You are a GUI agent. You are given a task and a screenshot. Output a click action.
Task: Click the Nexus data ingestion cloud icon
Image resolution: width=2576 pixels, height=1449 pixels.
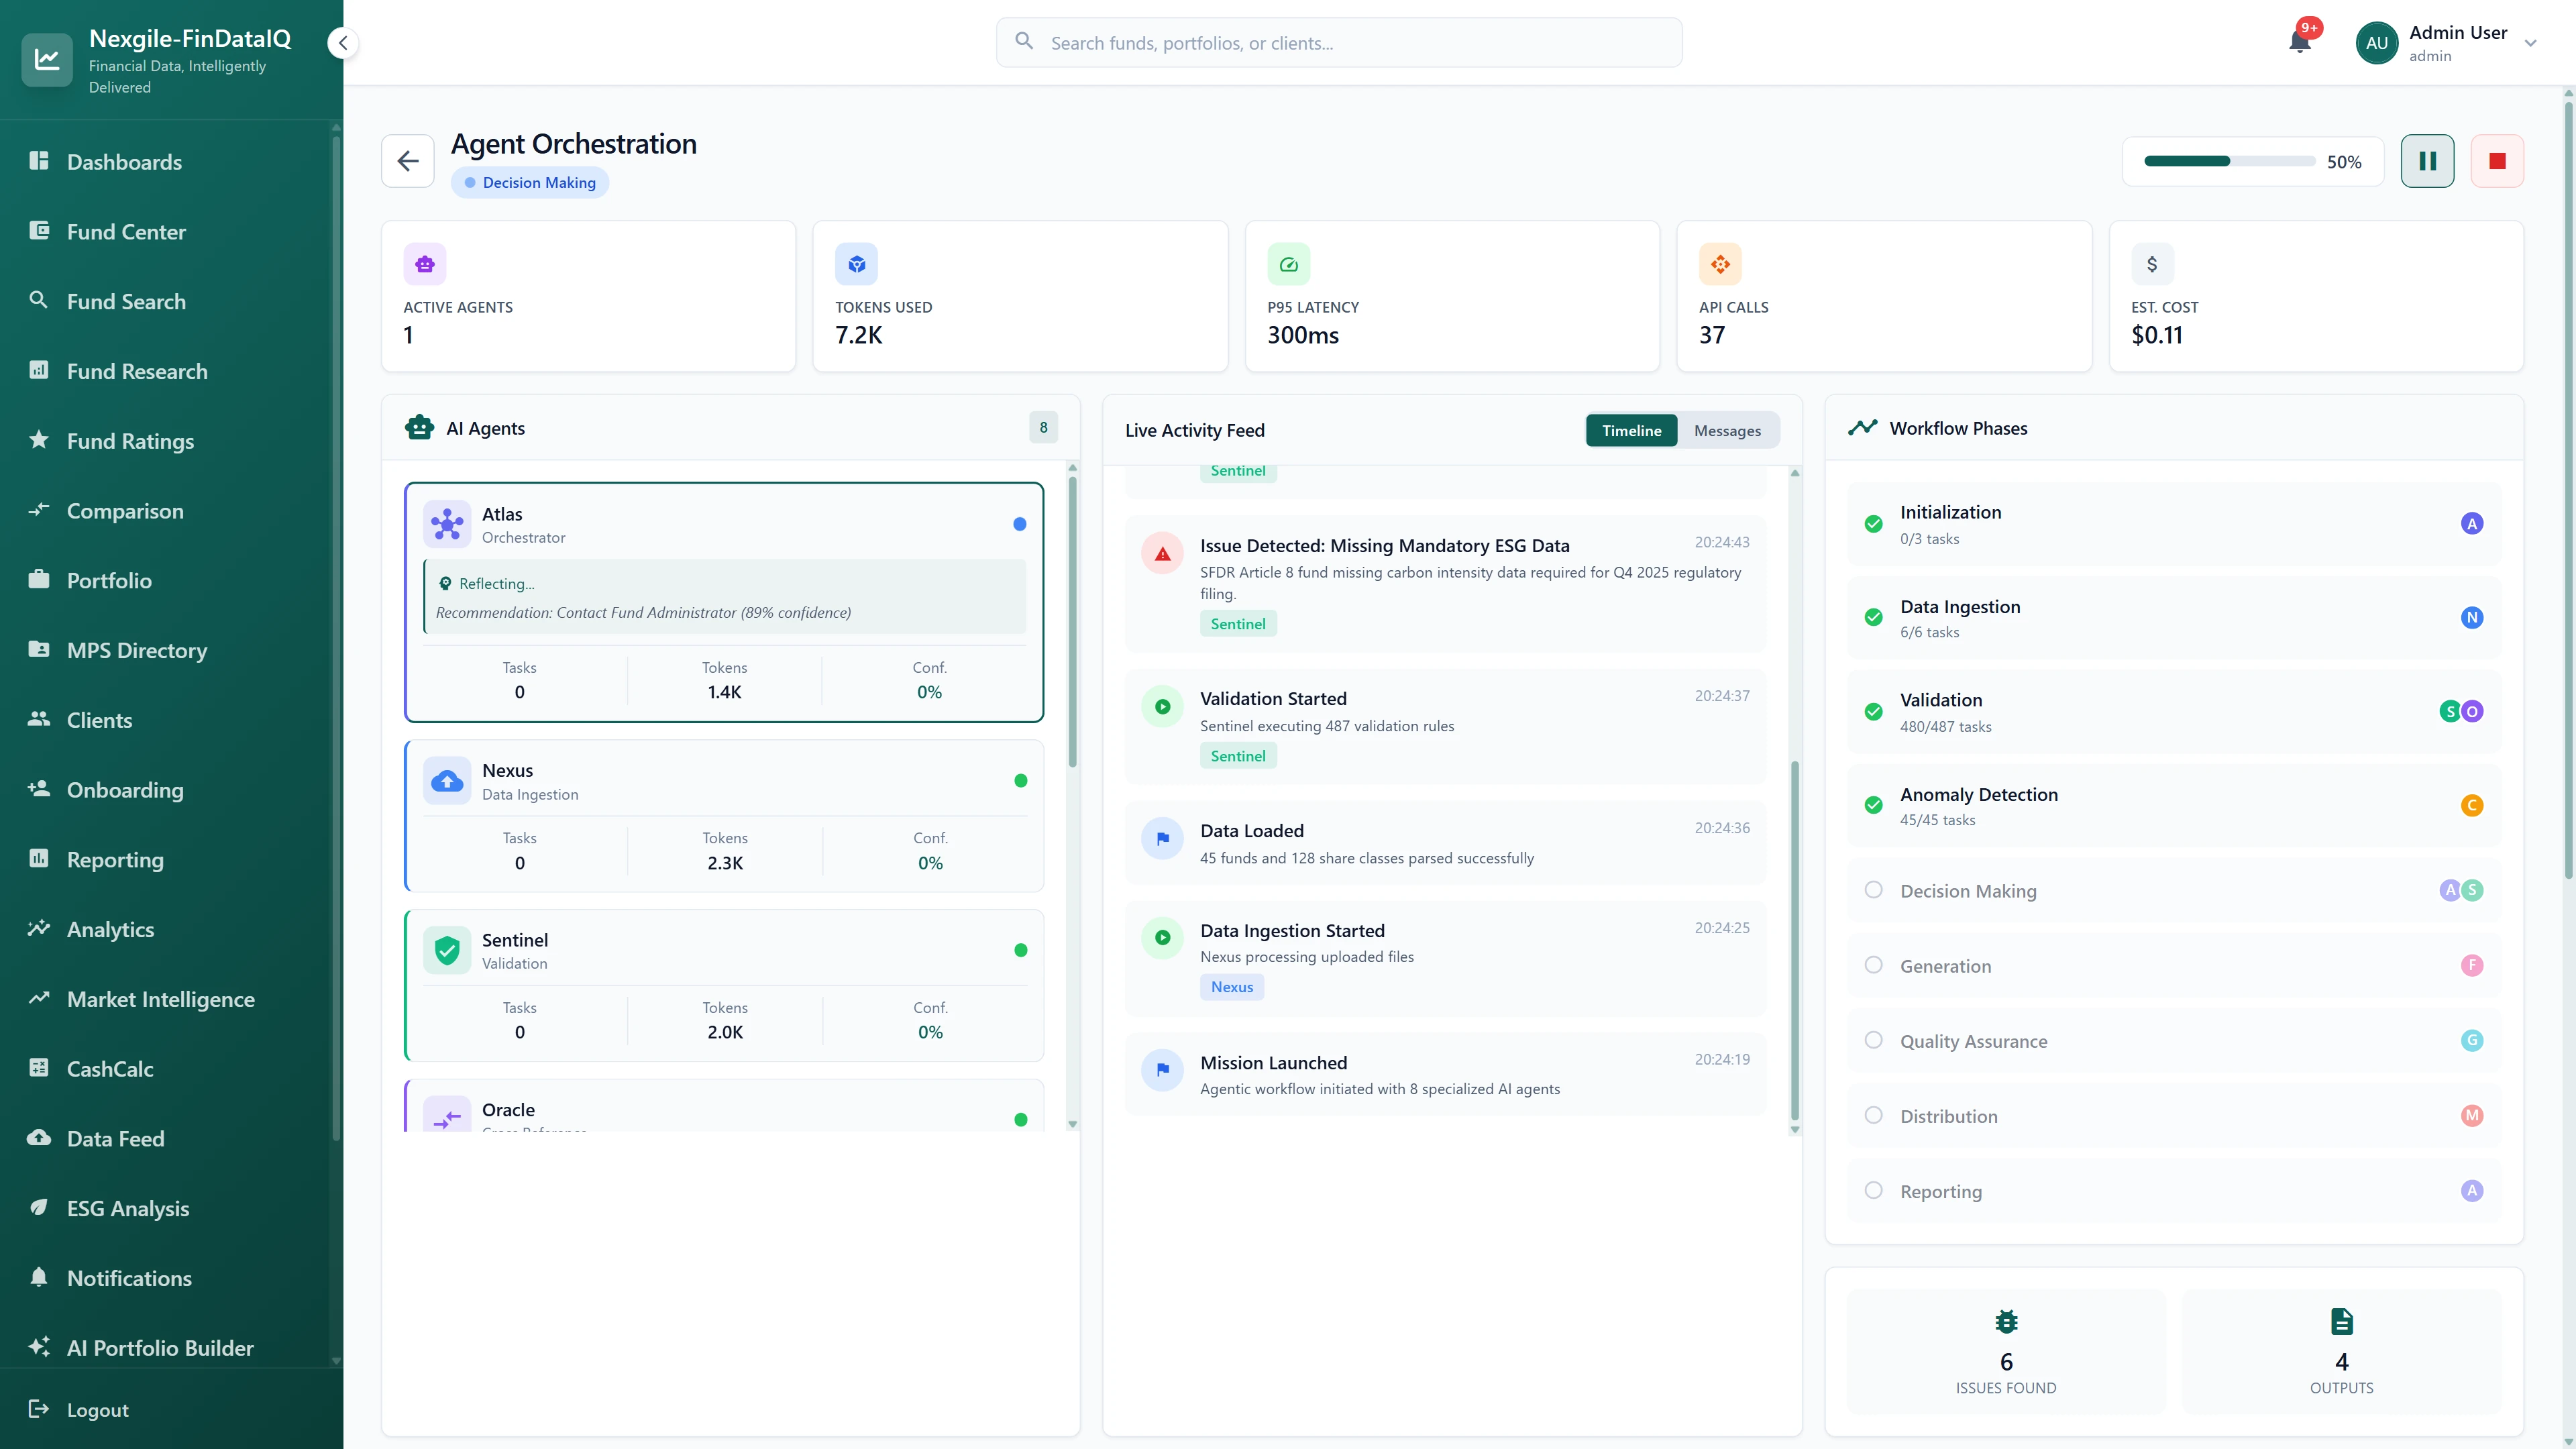(x=447, y=780)
